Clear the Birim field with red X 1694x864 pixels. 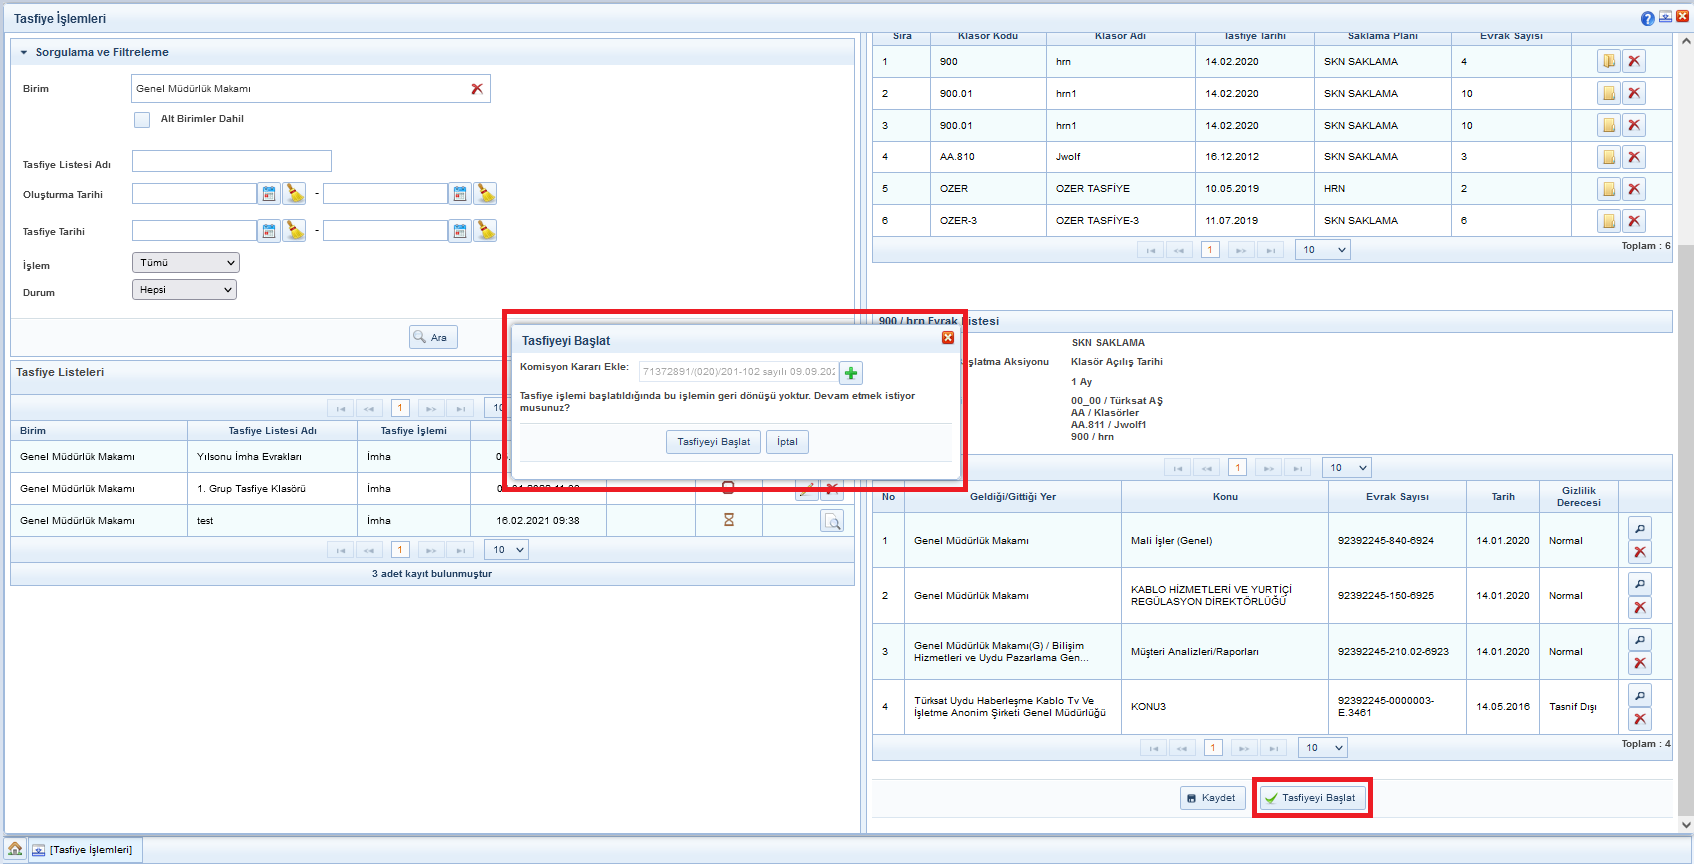point(477,89)
